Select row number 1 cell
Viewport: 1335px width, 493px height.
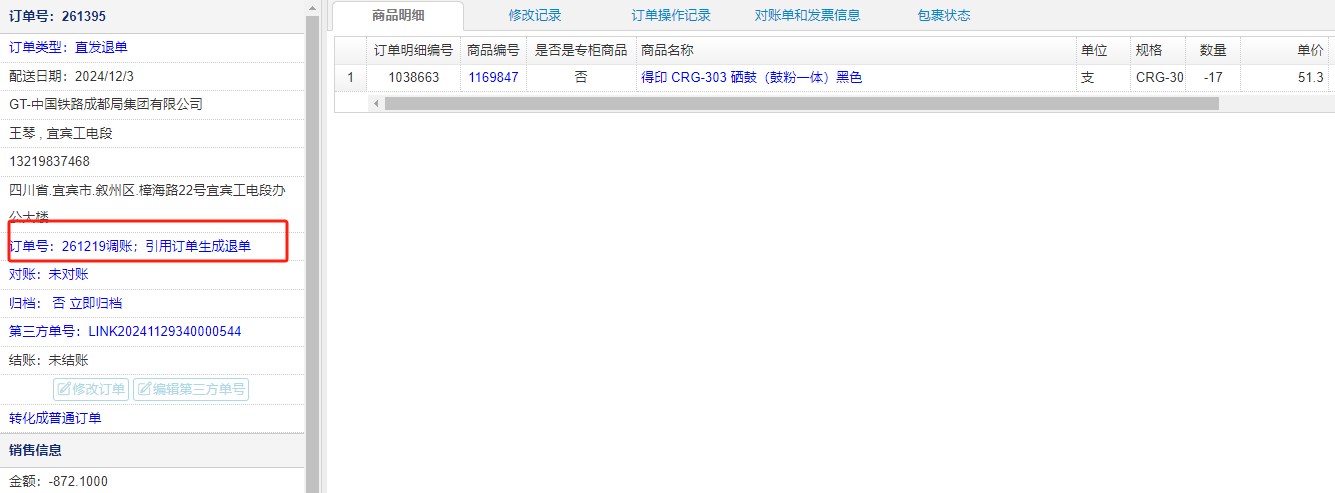[350, 77]
